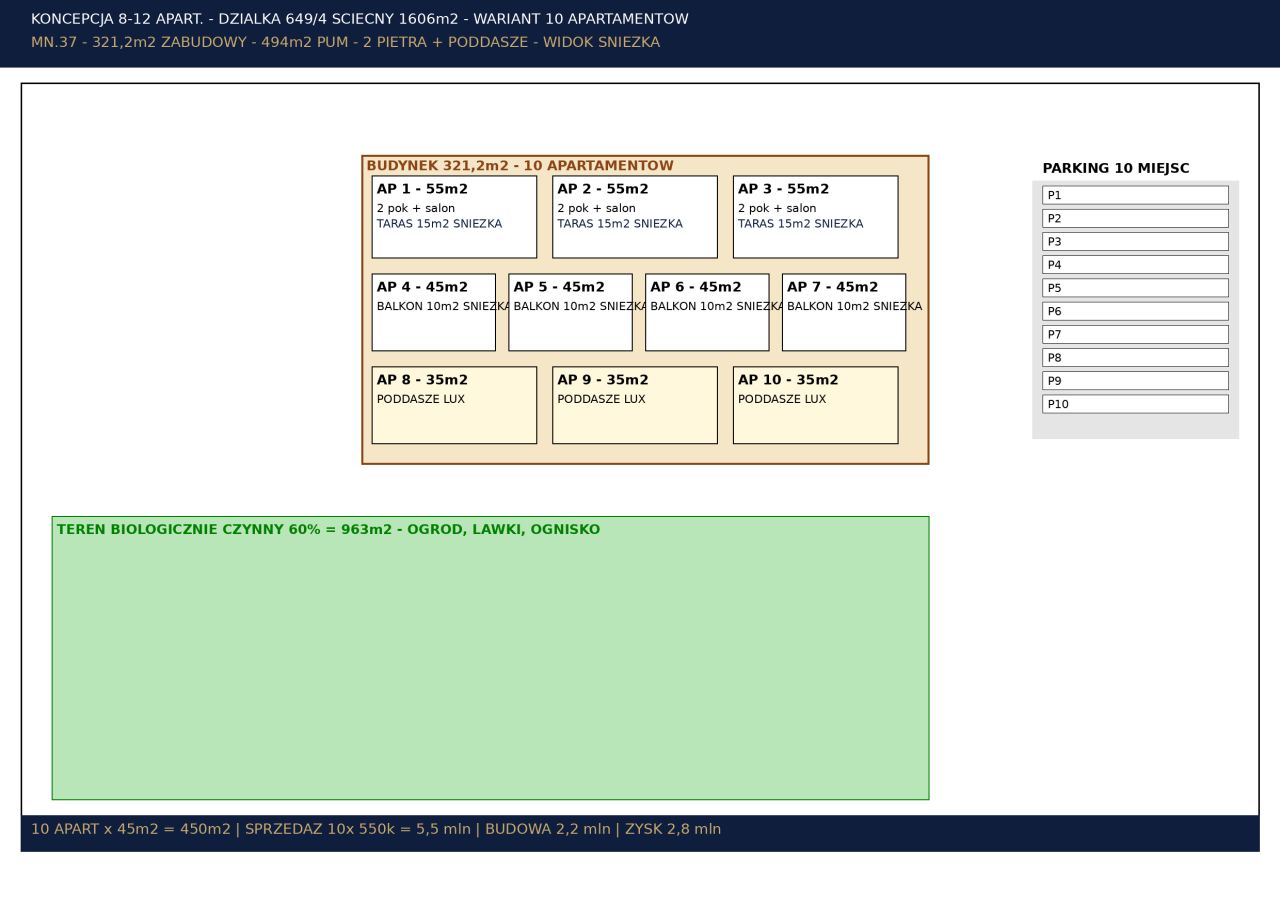
Task: Select the AP 1 - 55m2 apartment box
Action: coord(454,217)
